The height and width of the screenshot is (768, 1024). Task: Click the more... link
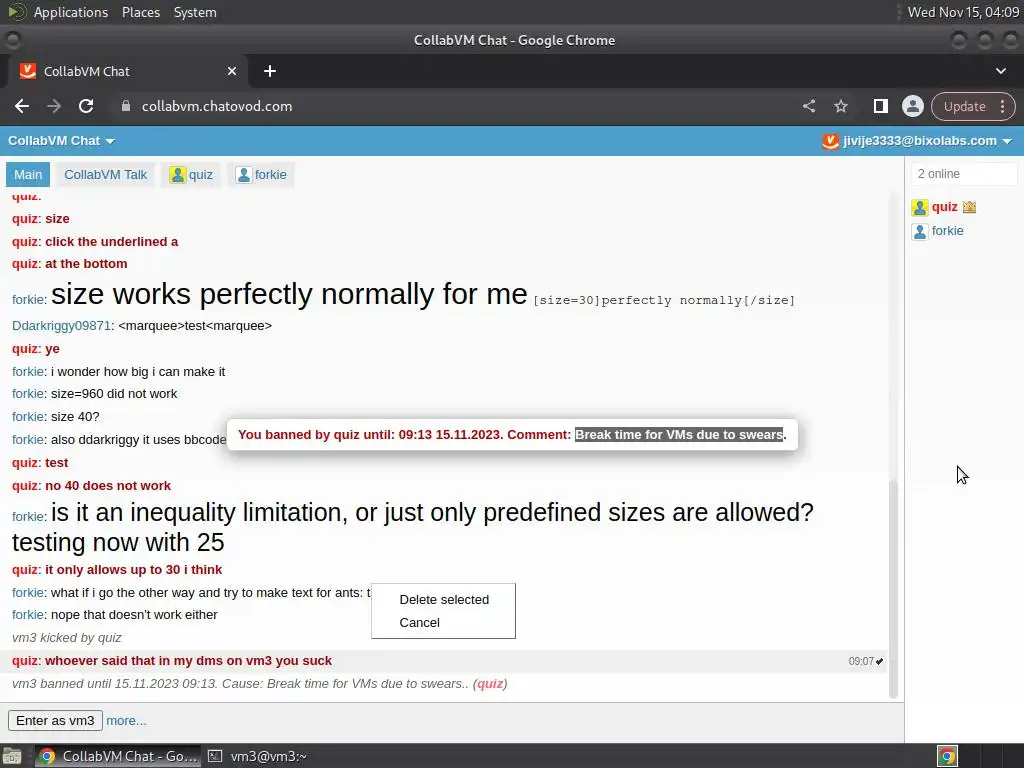click(126, 720)
